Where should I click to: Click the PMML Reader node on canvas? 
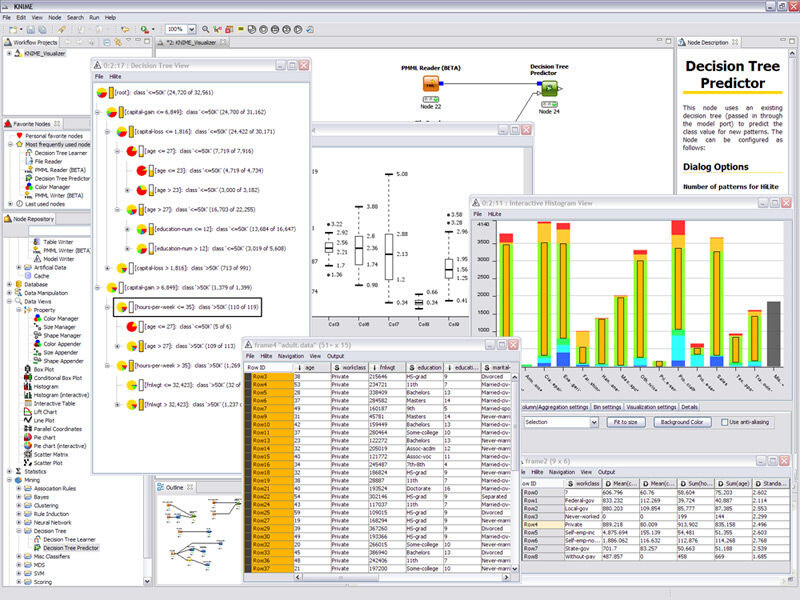[x=431, y=84]
